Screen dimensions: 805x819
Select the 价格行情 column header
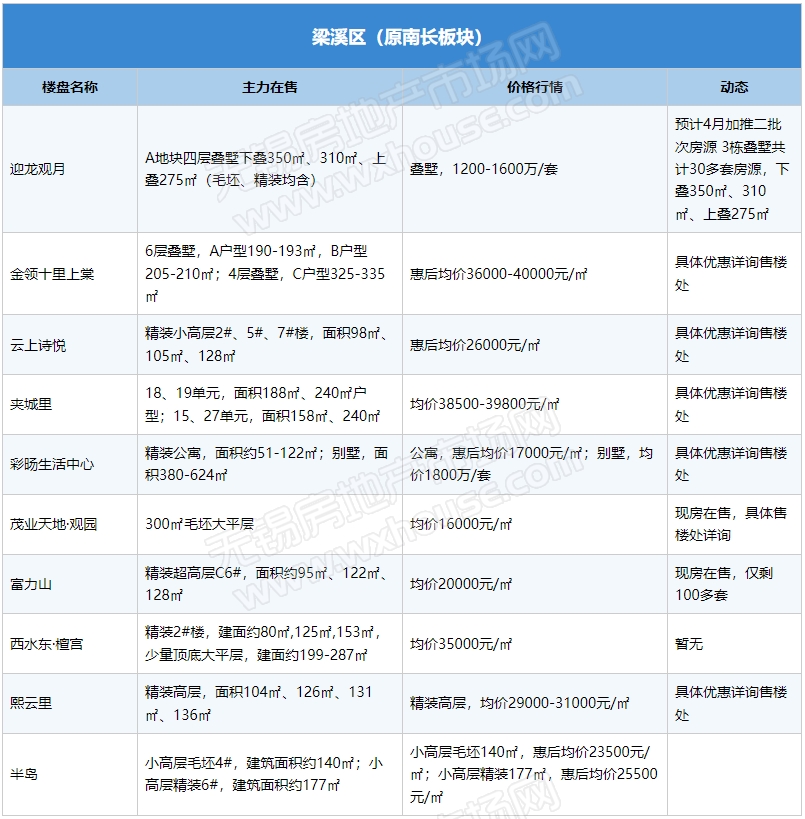(535, 87)
